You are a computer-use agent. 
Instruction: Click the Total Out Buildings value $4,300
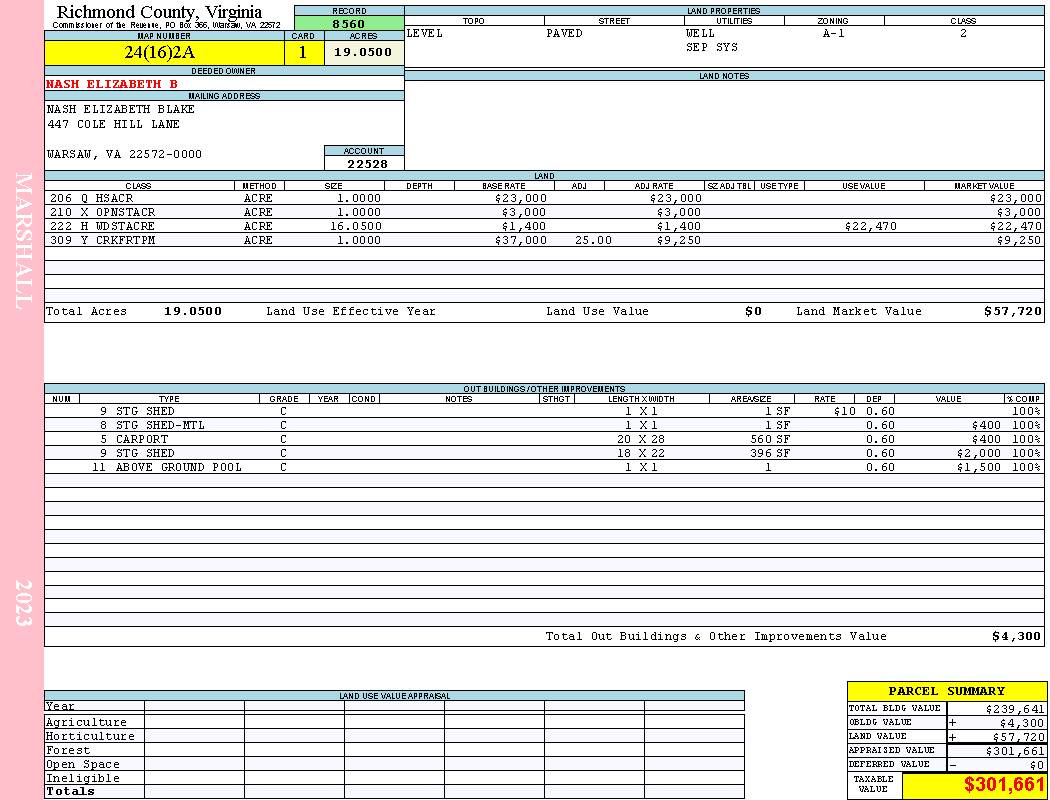[1017, 636]
